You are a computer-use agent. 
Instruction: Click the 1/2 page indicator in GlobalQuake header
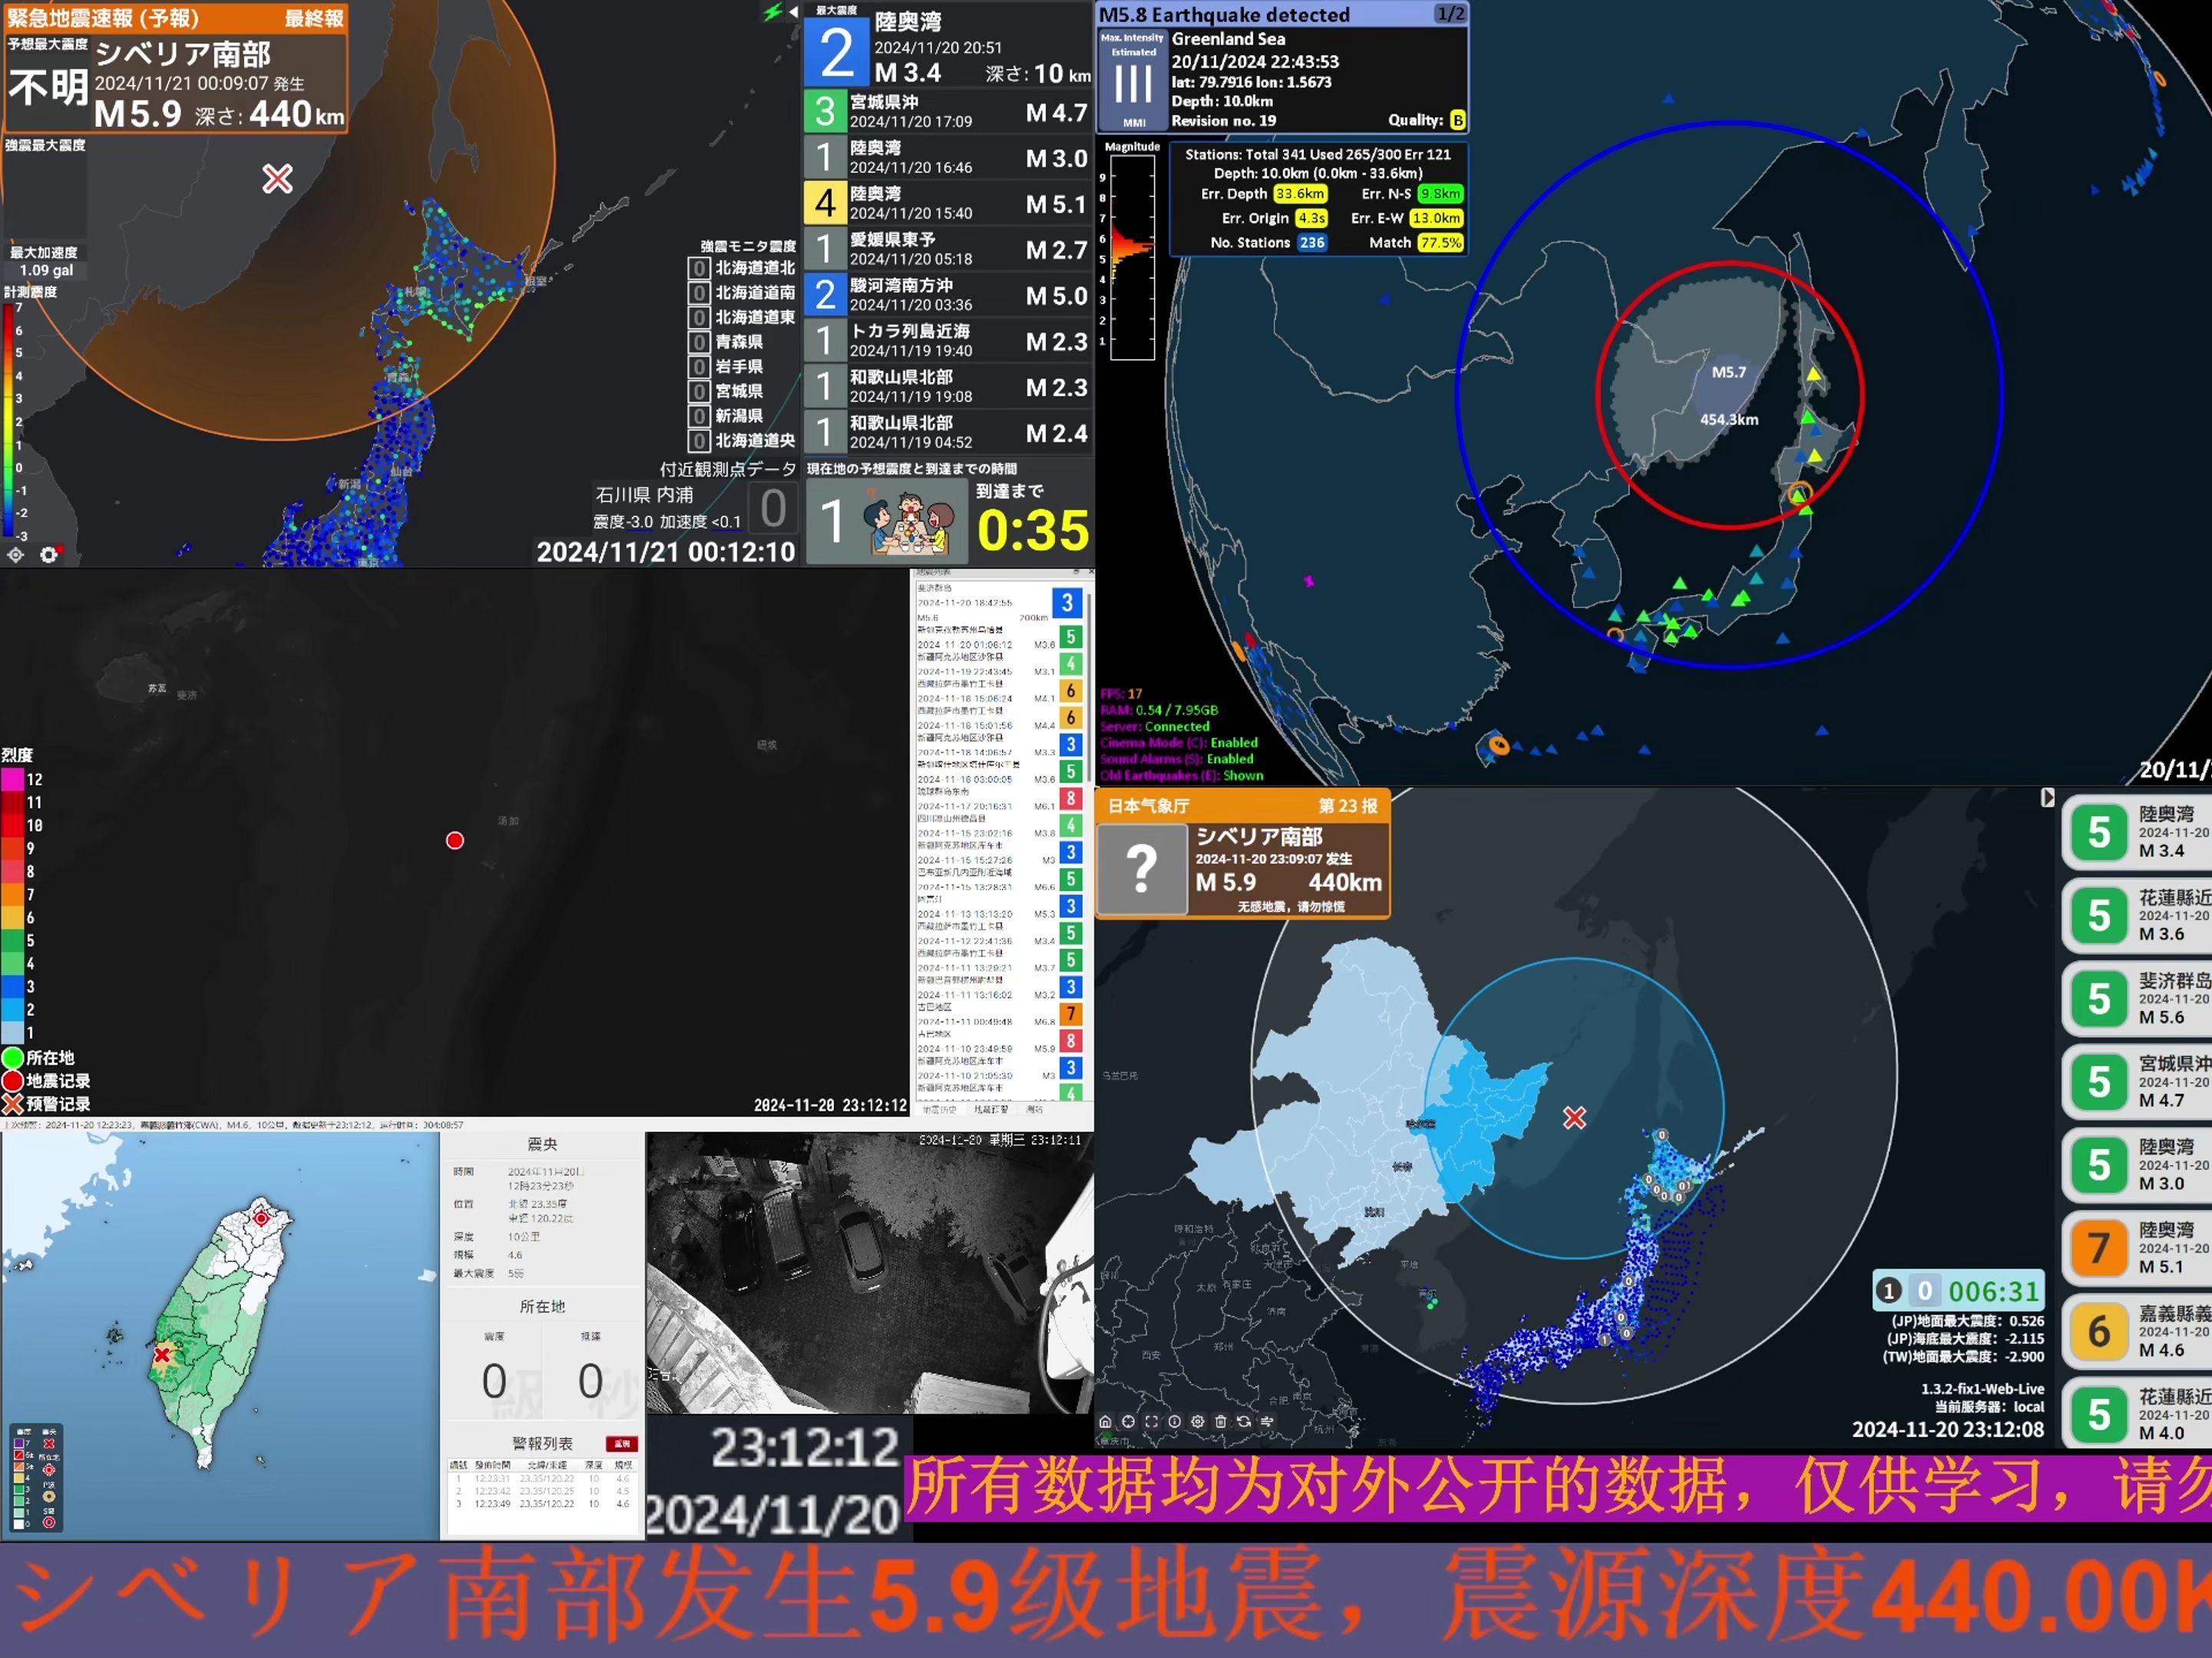[1450, 14]
